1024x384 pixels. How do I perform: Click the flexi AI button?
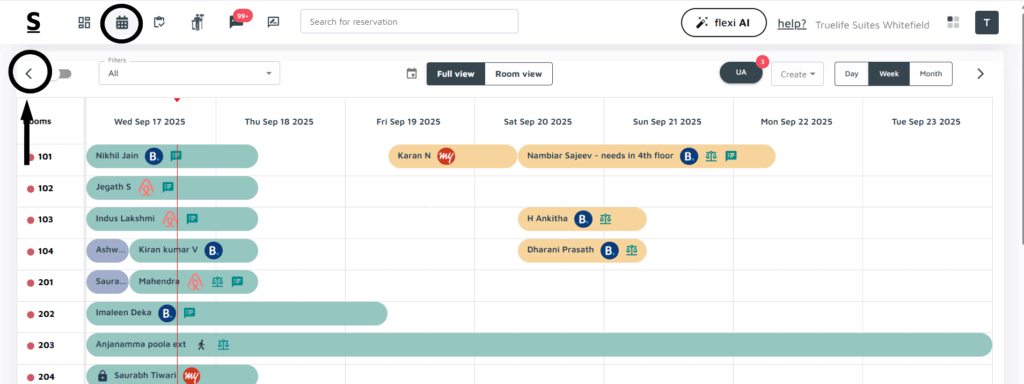724,23
